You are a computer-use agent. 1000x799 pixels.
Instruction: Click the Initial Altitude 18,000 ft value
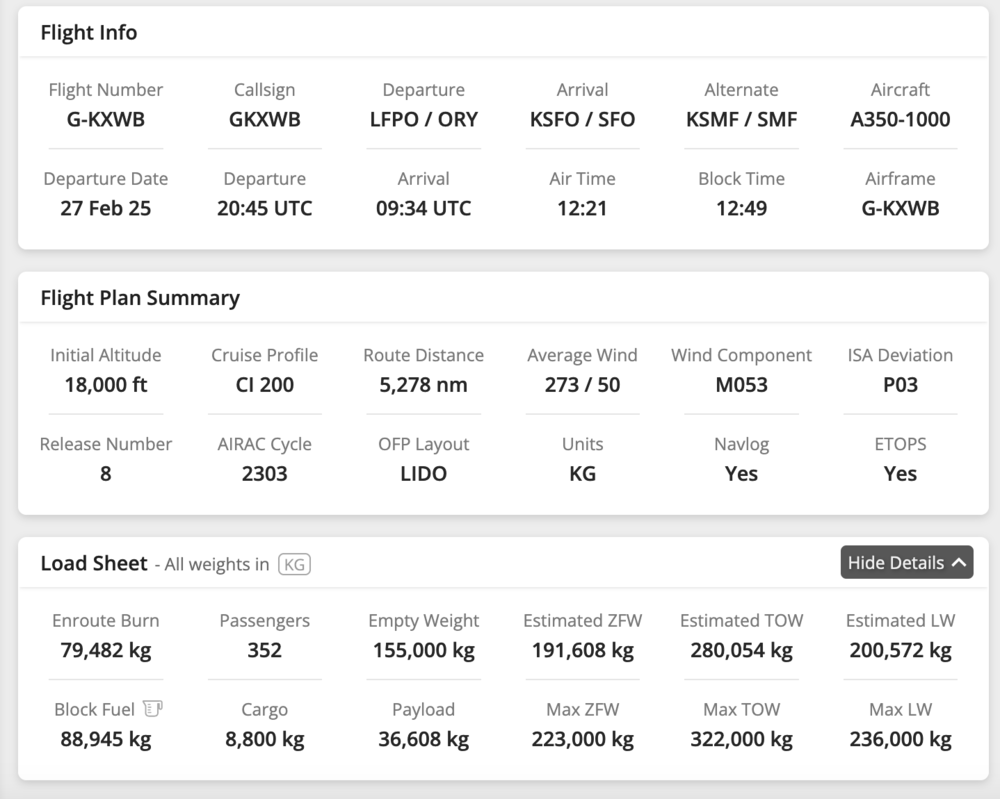[105, 384]
